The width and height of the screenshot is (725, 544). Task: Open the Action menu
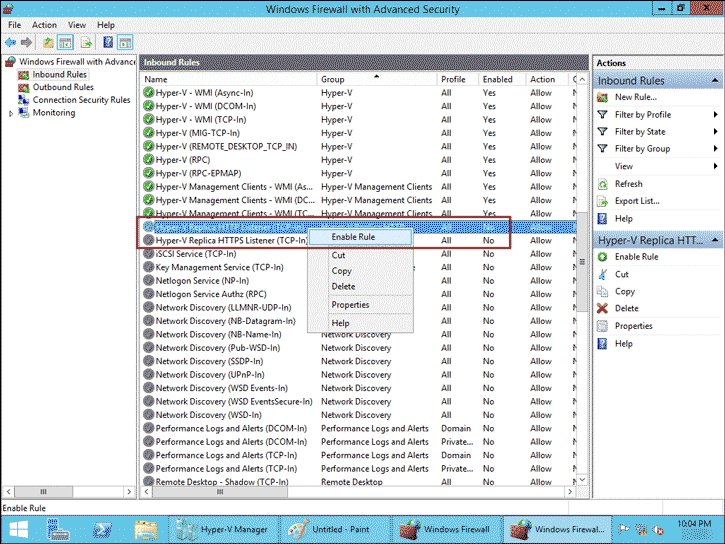pyautogui.click(x=44, y=25)
